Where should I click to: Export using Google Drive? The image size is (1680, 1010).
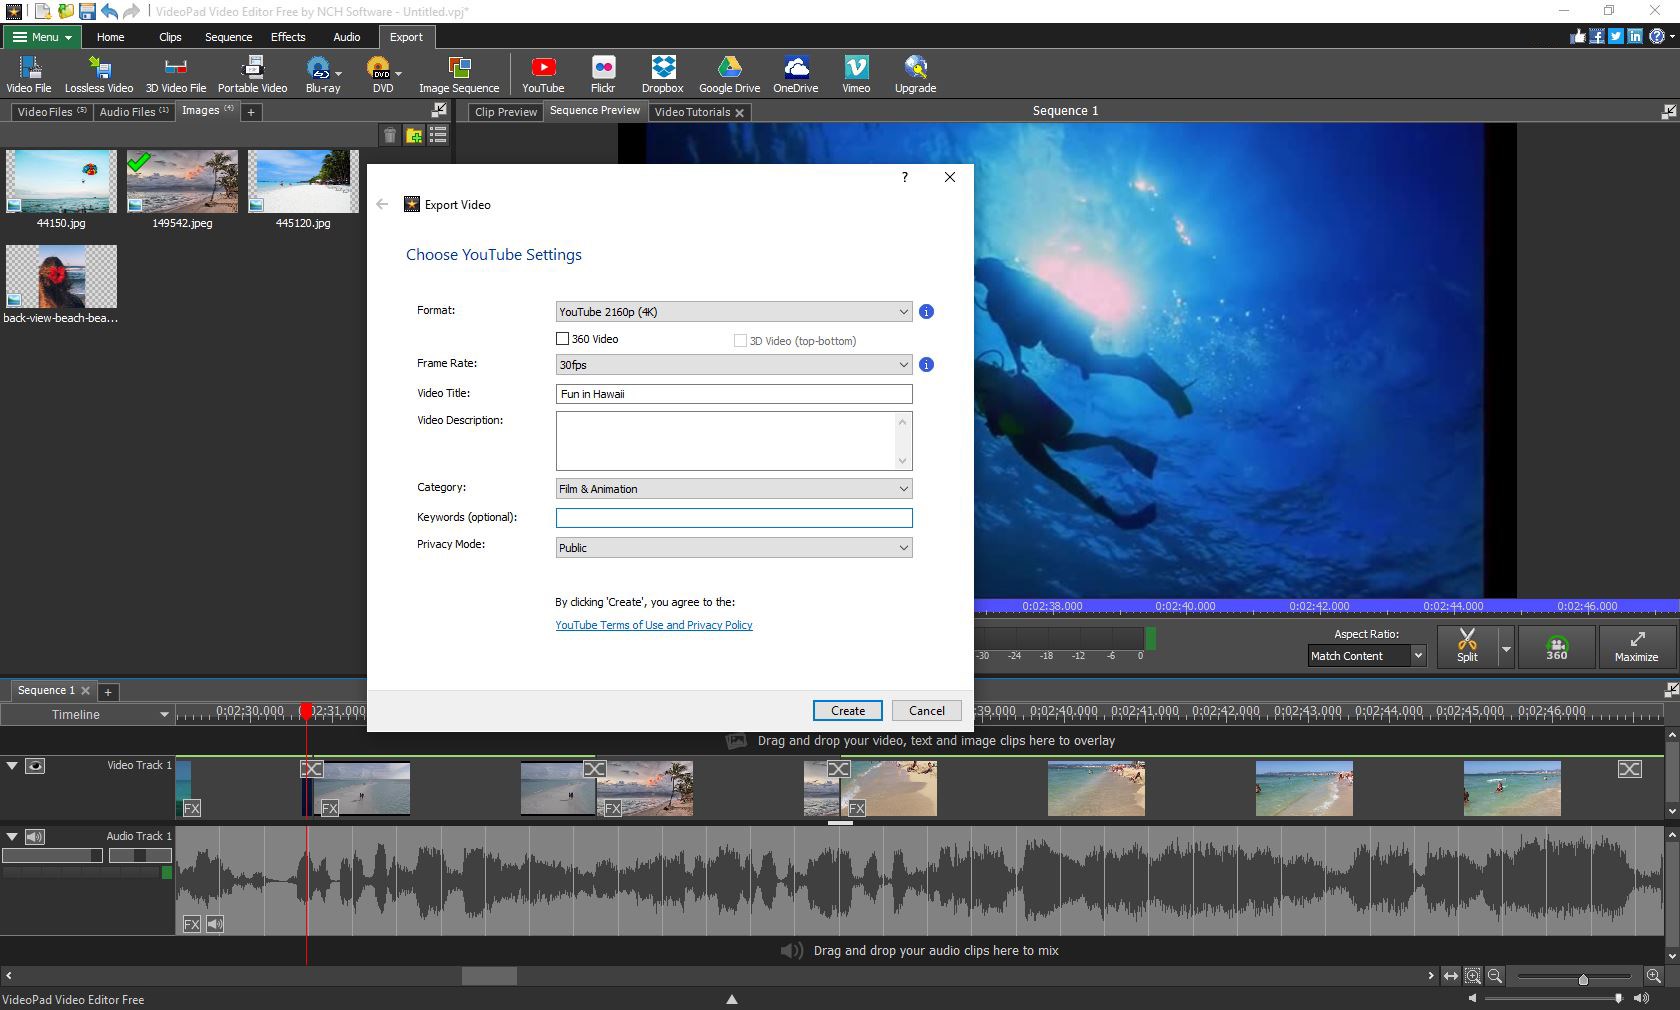728,73
